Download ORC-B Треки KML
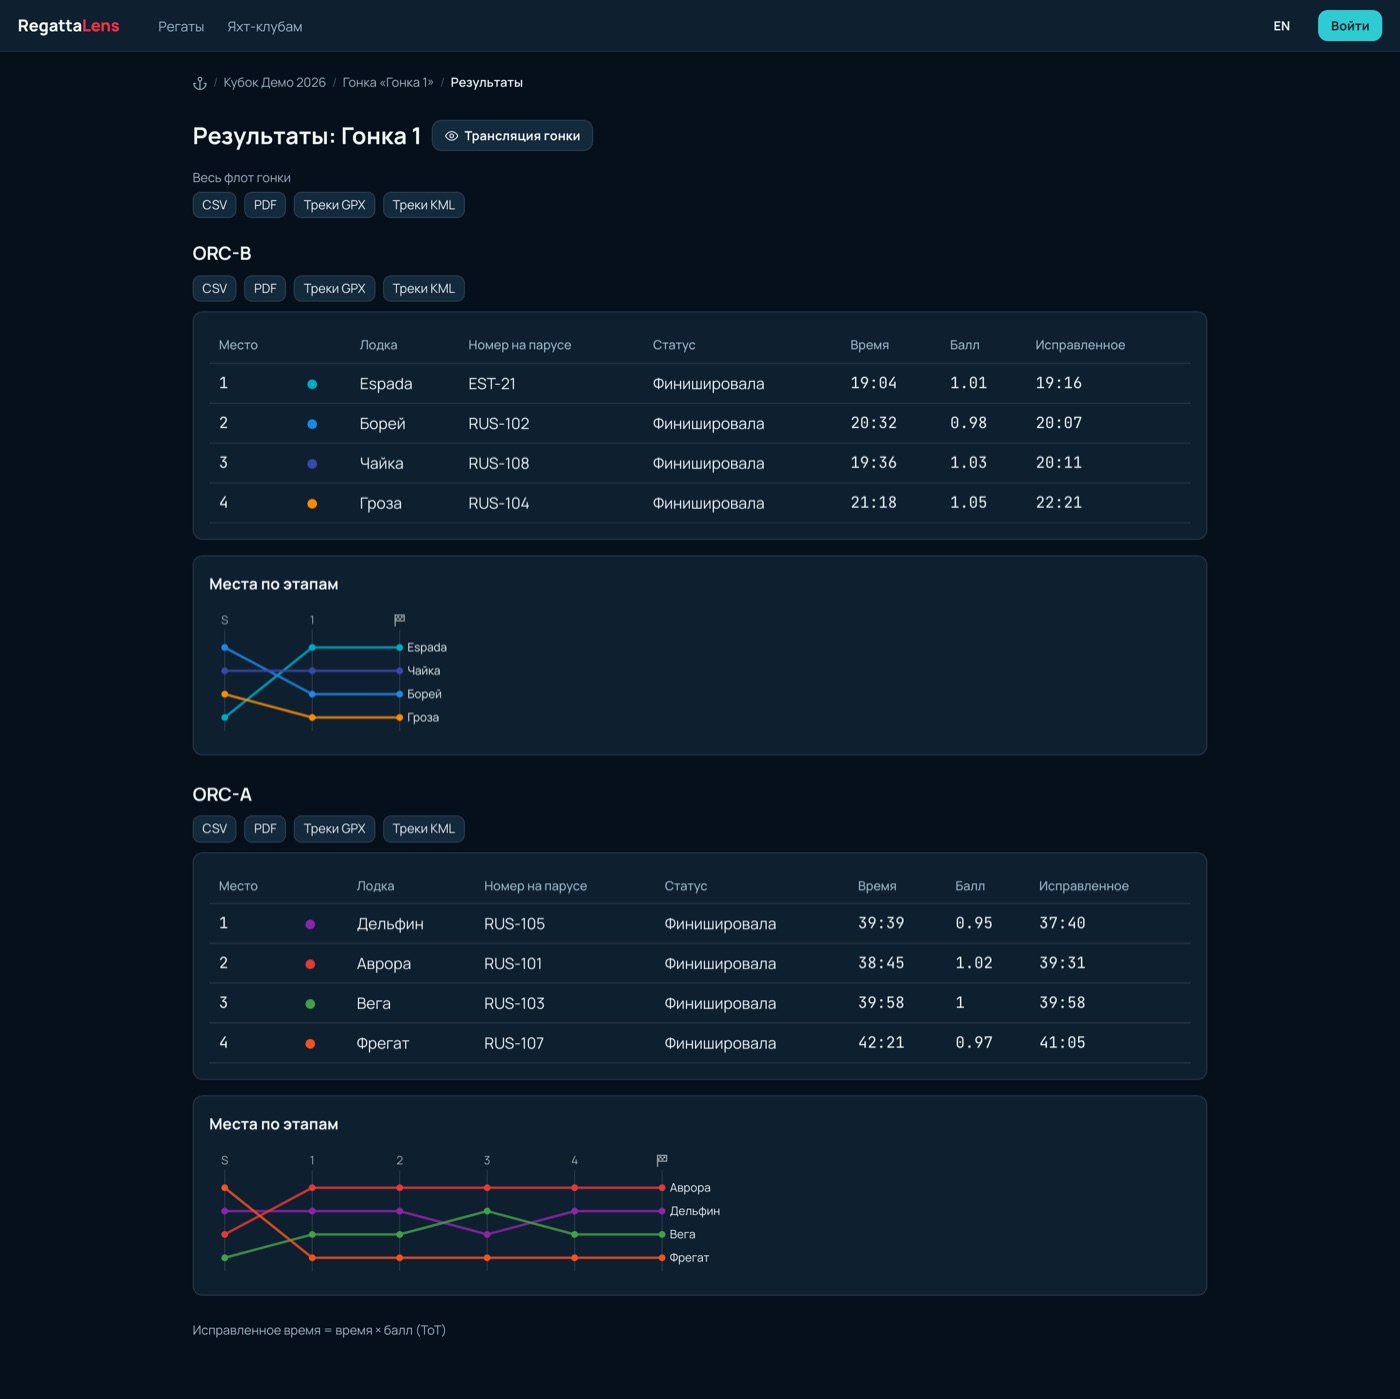 click(x=424, y=289)
